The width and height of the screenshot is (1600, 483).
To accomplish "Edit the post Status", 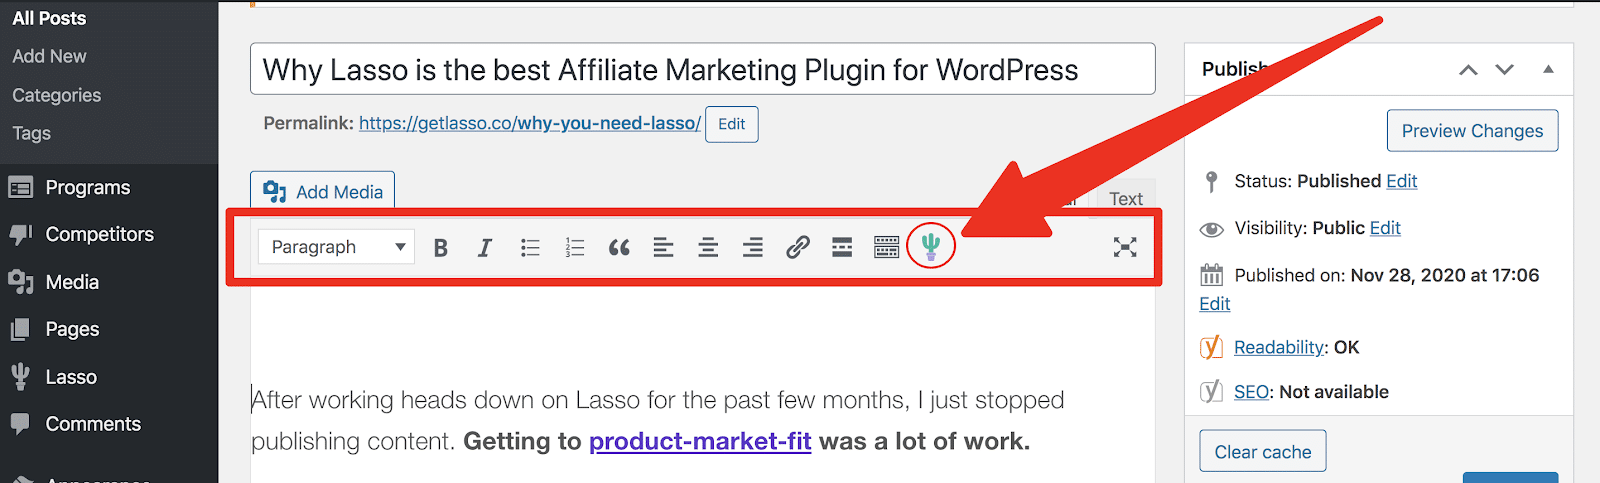I will point(1401,181).
